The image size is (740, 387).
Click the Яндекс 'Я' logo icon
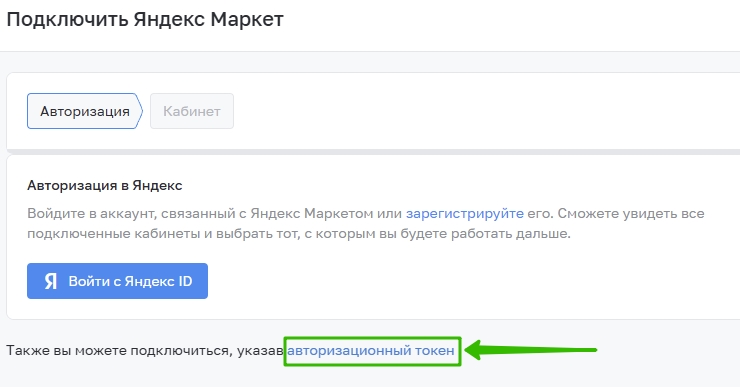point(50,281)
